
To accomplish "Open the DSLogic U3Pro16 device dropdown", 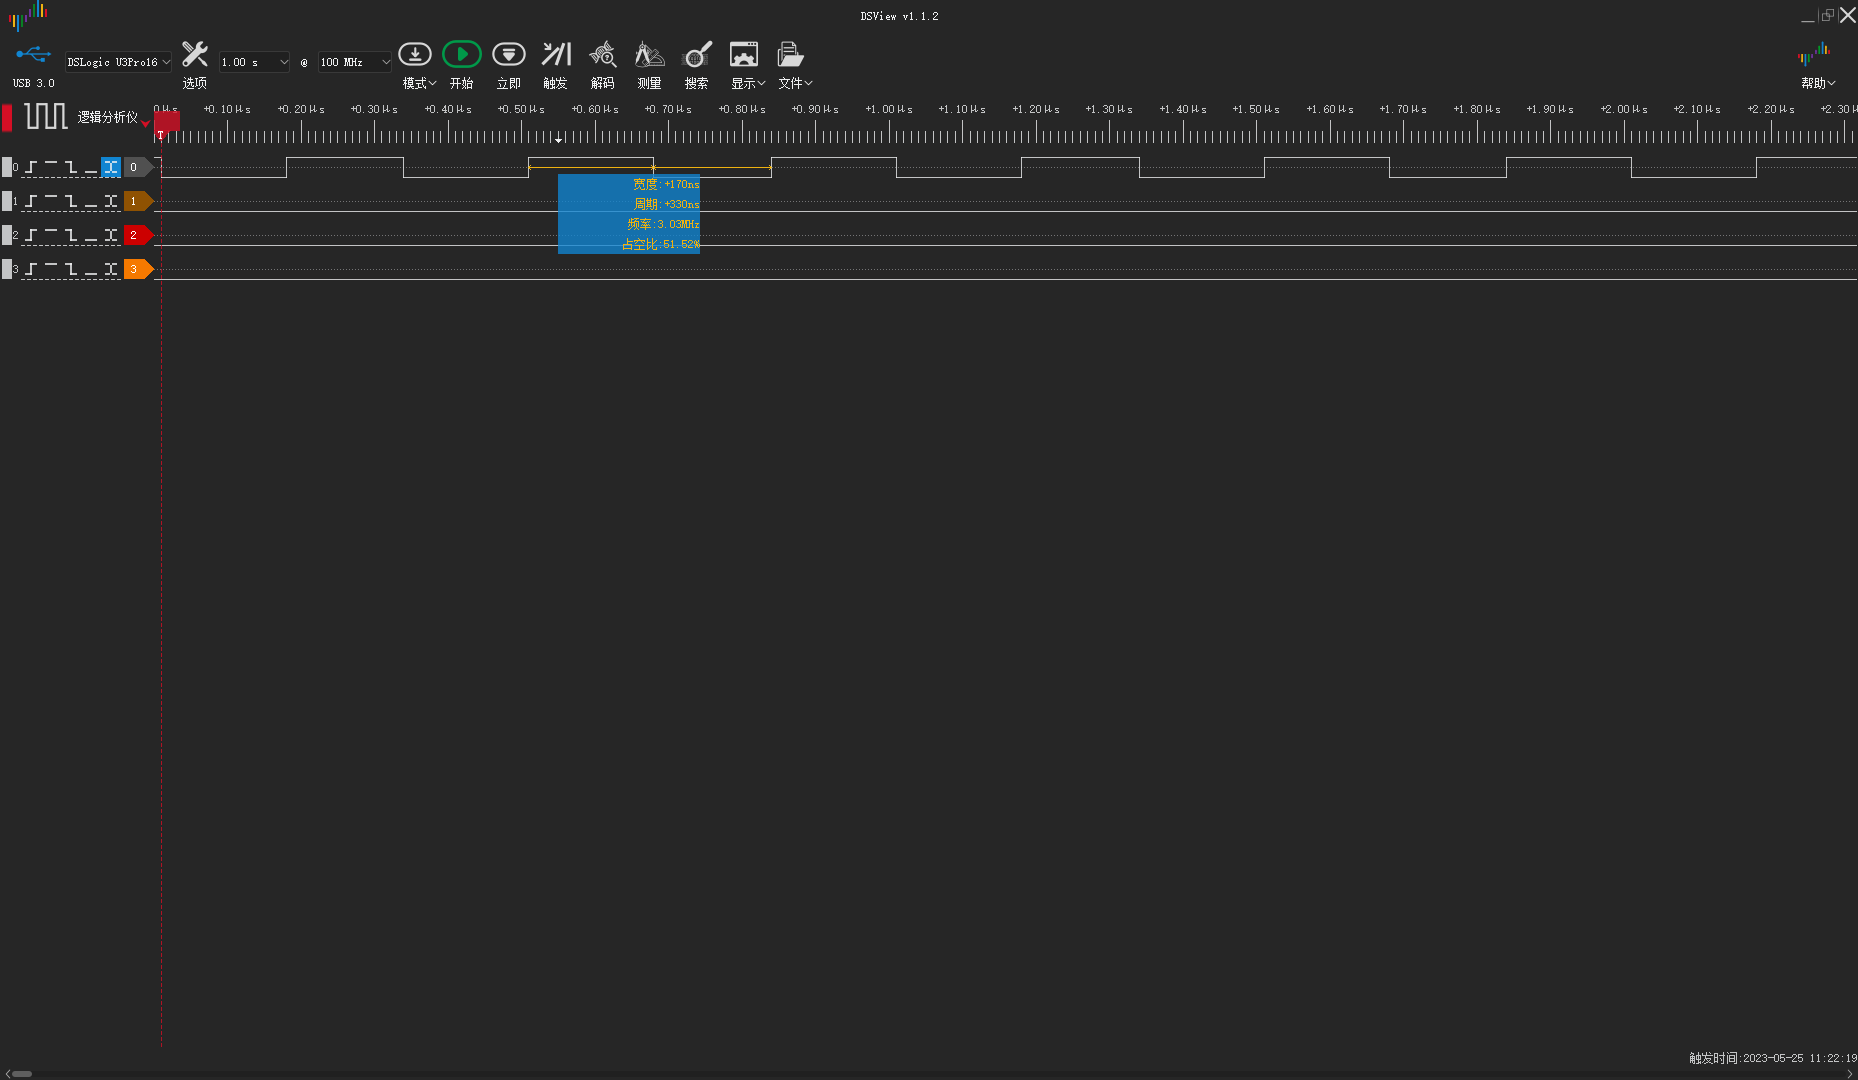I will (119, 62).
